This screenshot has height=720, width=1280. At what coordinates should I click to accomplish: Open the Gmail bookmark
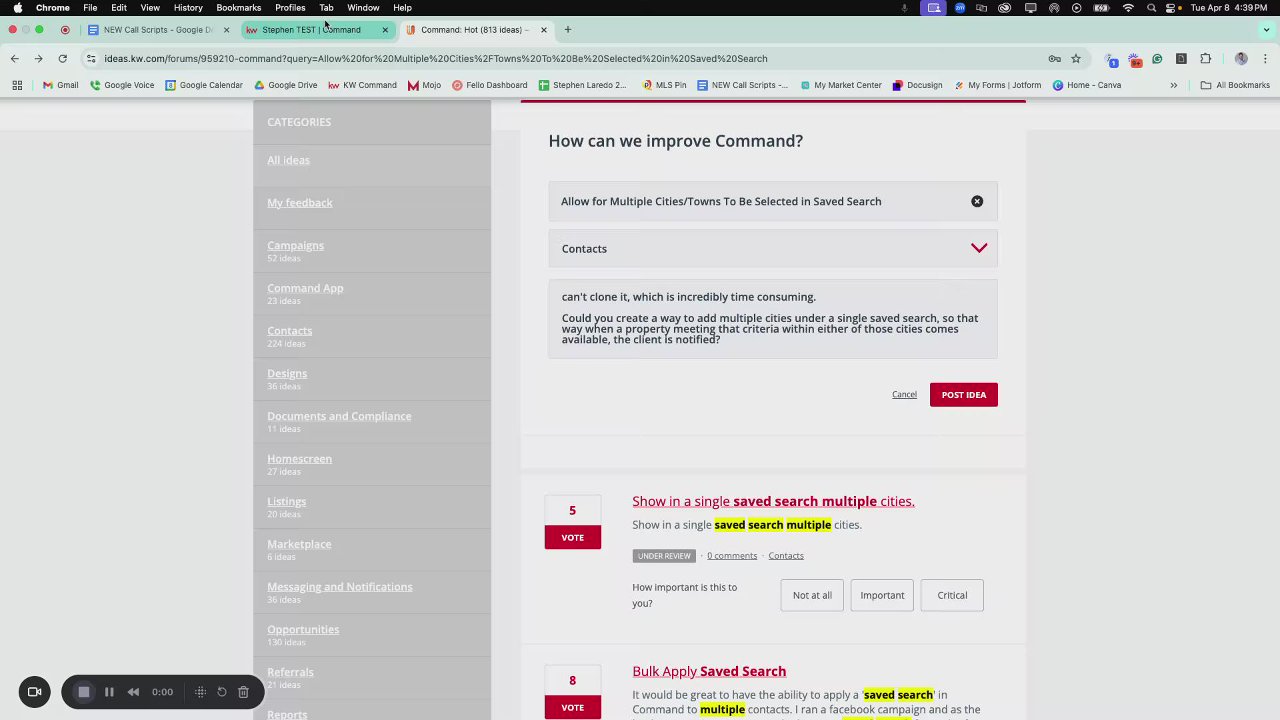60,85
